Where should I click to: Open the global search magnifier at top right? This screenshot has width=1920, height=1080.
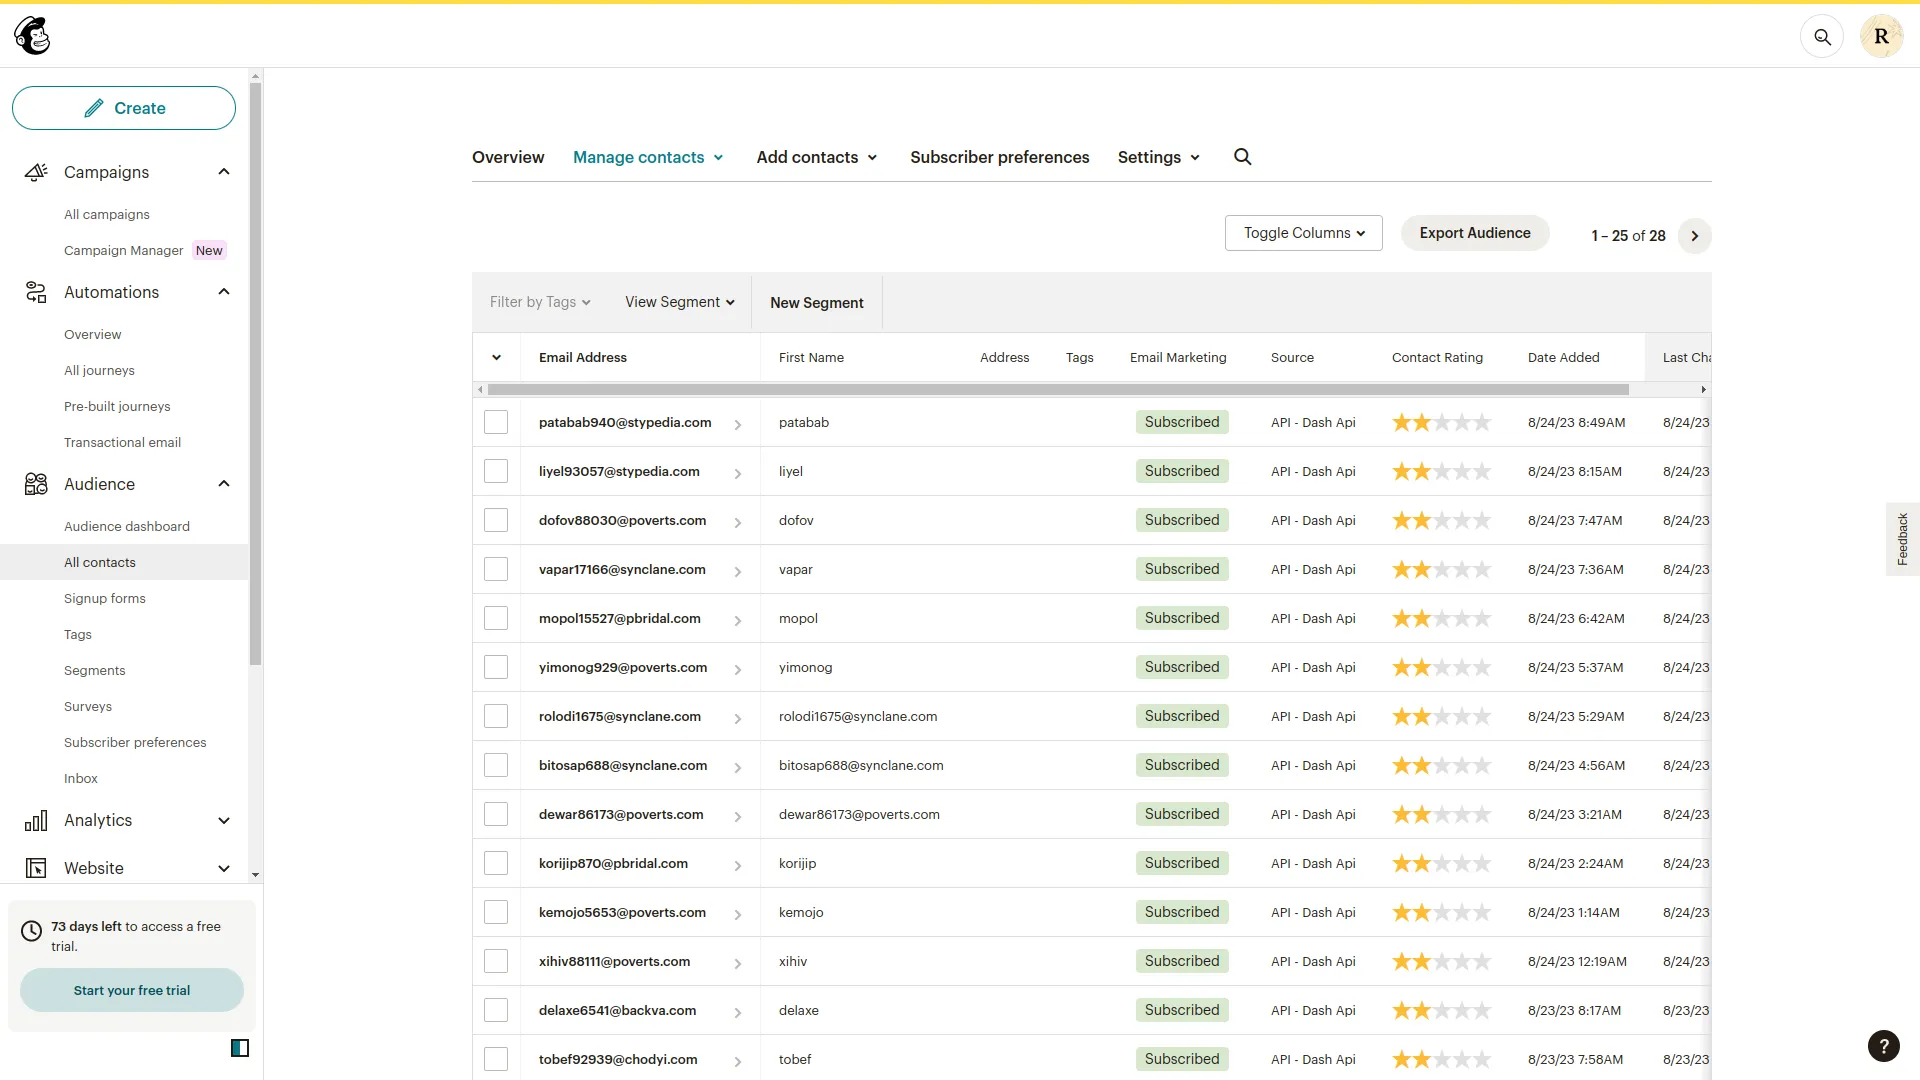click(x=1822, y=36)
